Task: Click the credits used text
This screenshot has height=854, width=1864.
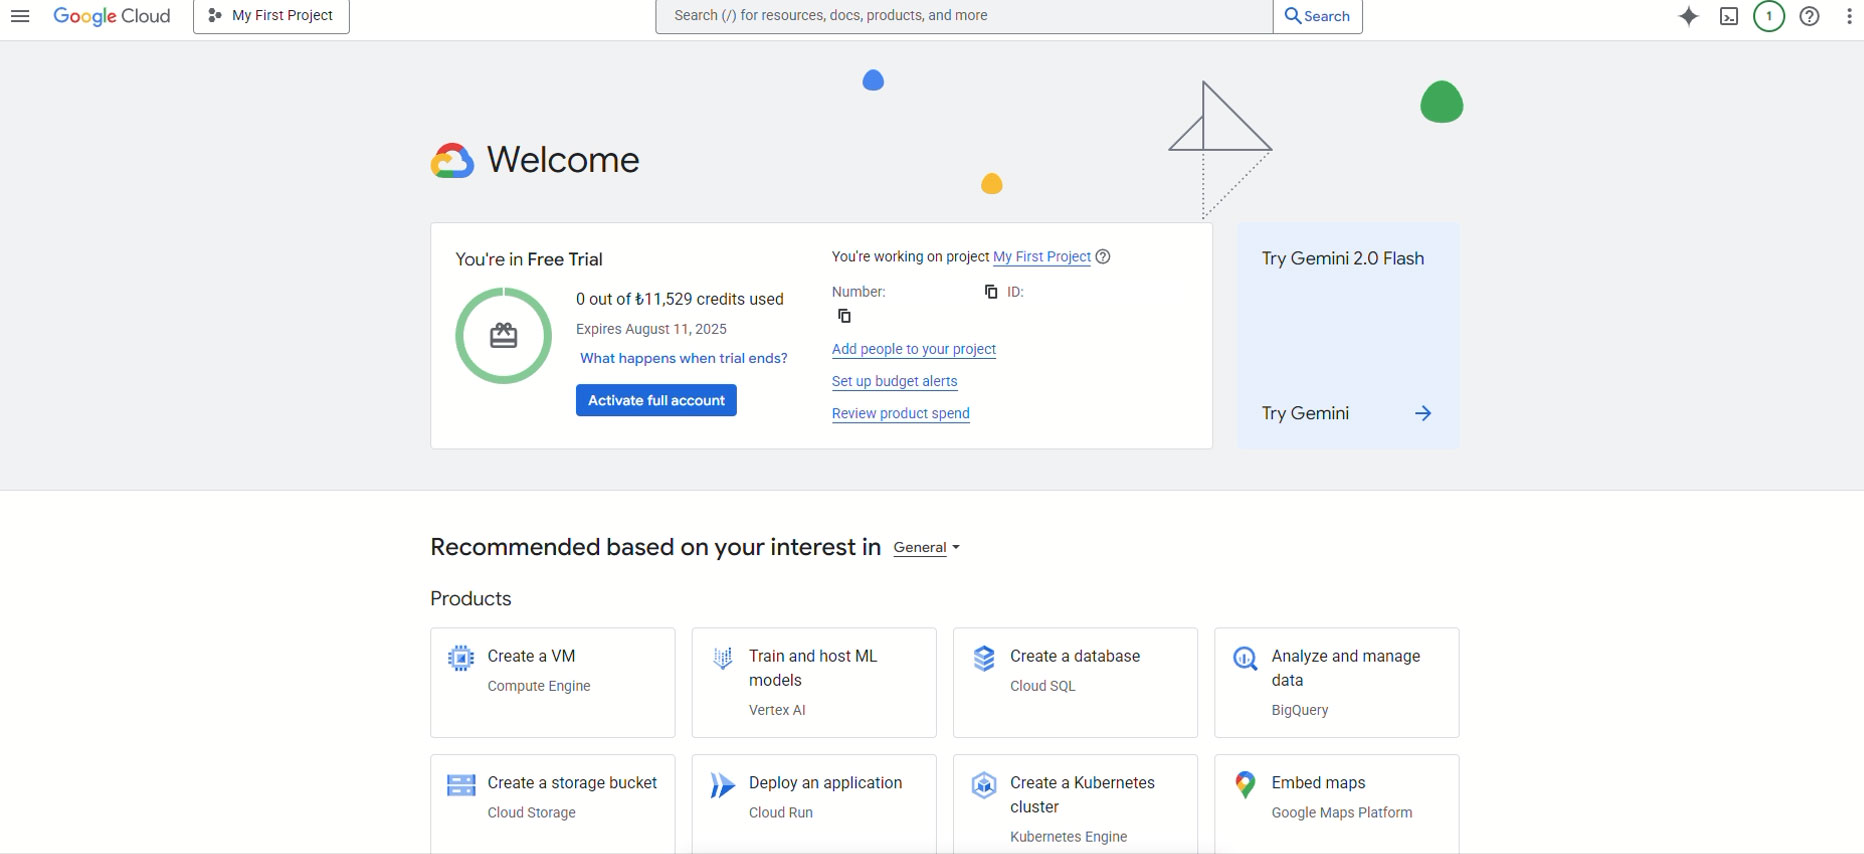Action: [x=680, y=299]
